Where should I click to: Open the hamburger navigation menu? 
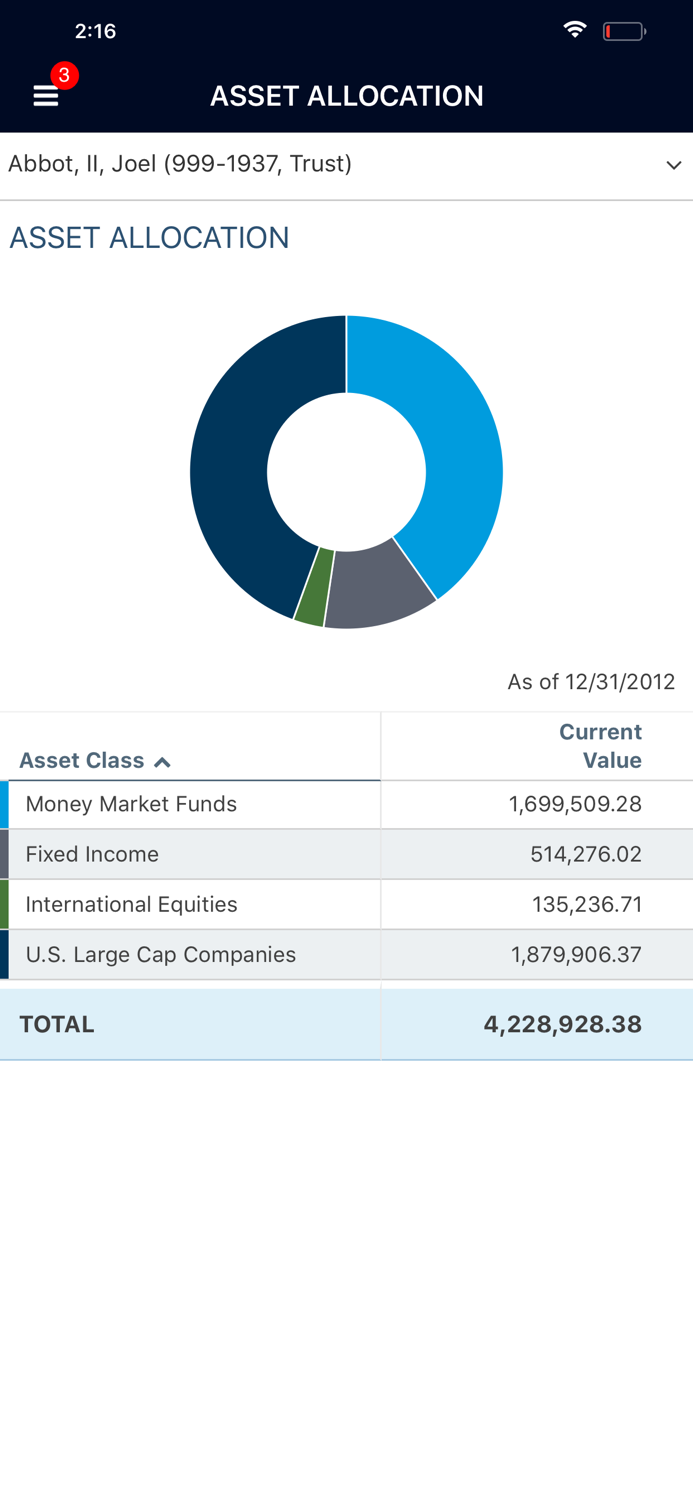(45, 96)
